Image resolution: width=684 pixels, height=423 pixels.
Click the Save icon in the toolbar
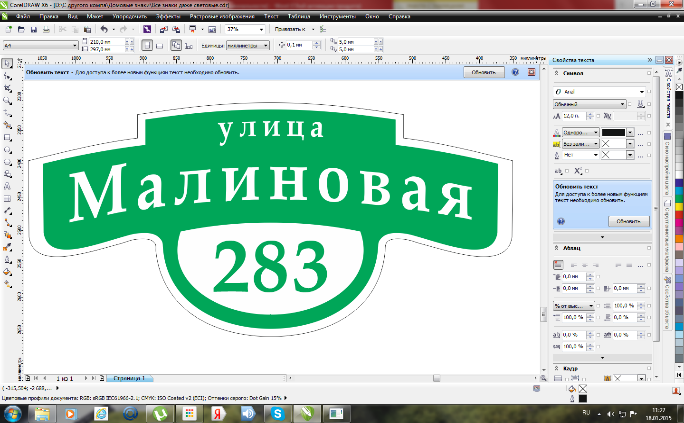34,30
